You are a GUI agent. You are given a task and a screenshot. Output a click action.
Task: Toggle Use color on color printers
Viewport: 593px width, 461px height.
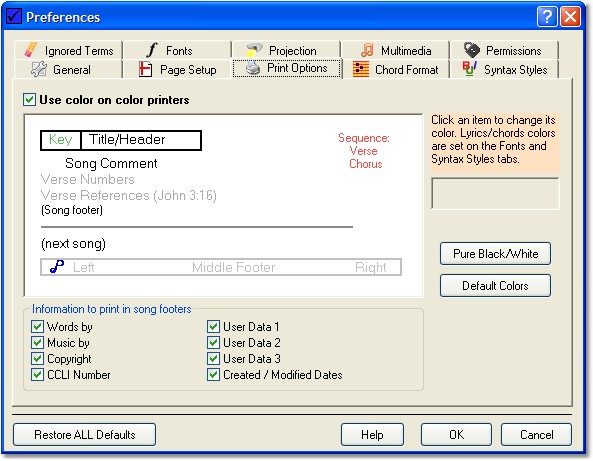pyautogui.click(x=29, y=100)
